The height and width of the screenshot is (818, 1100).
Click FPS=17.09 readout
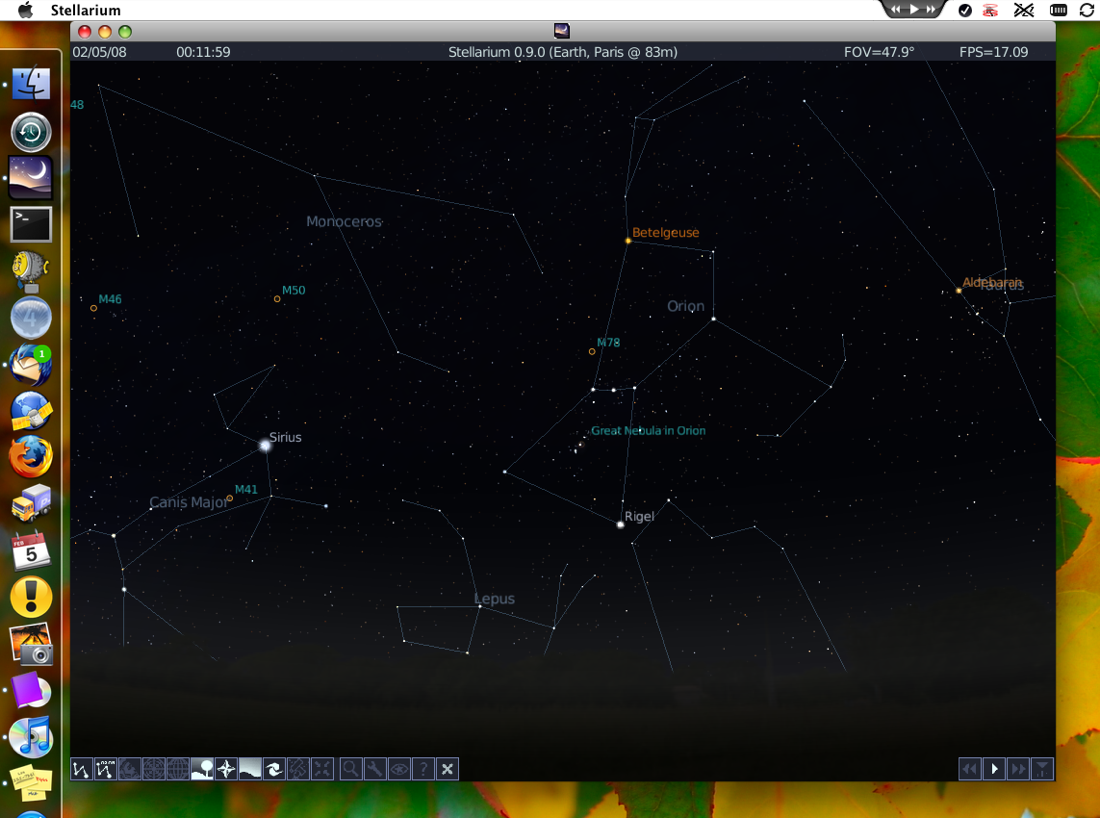pyautogui.click(x=993, y=52)
